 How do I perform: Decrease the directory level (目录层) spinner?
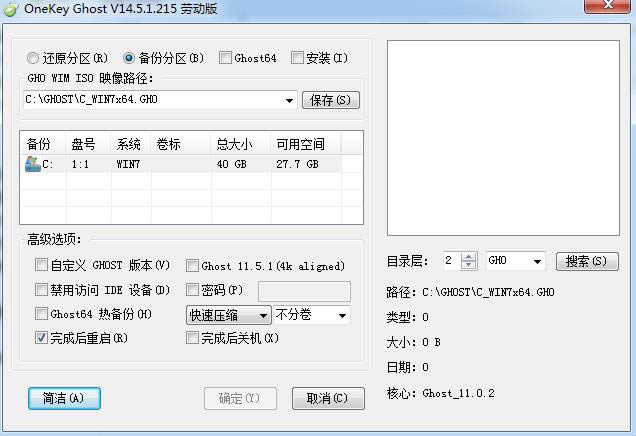469,265
